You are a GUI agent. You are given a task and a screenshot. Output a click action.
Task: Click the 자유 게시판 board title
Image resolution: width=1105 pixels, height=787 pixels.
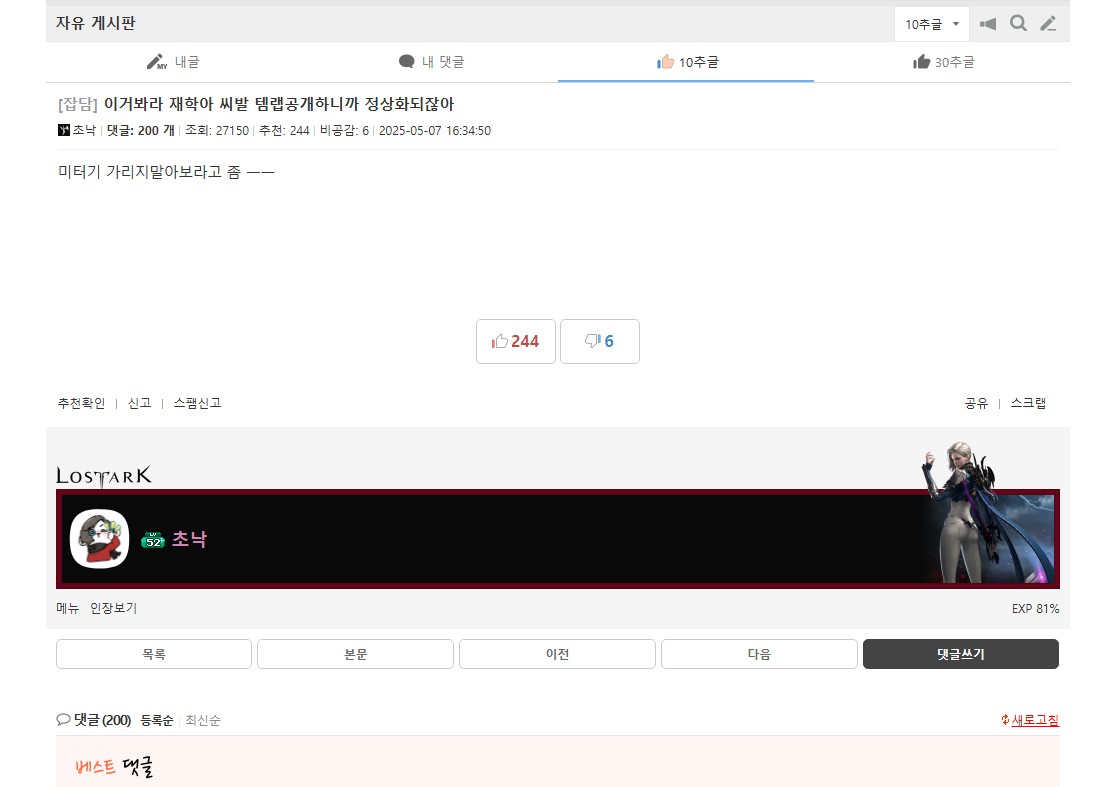click(95, 23)
